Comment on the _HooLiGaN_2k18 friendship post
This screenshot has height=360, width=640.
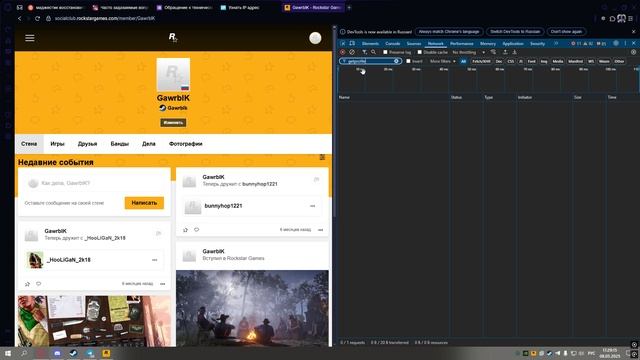pos(38,284)
